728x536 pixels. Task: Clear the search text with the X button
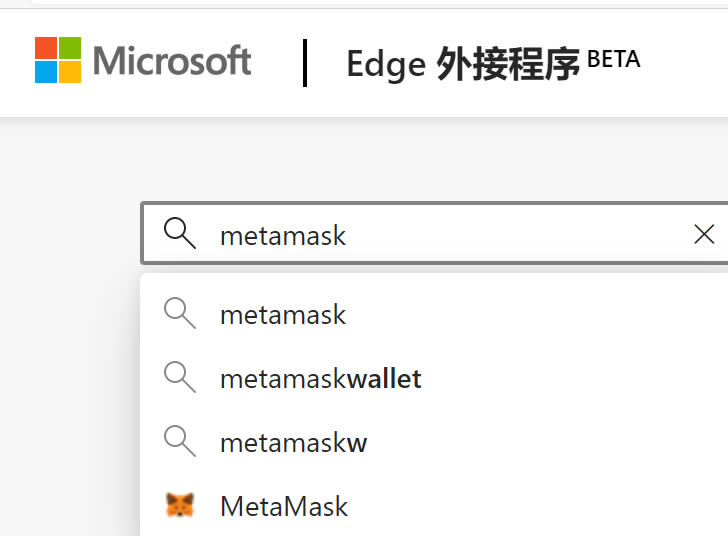[x=704, y=234]
